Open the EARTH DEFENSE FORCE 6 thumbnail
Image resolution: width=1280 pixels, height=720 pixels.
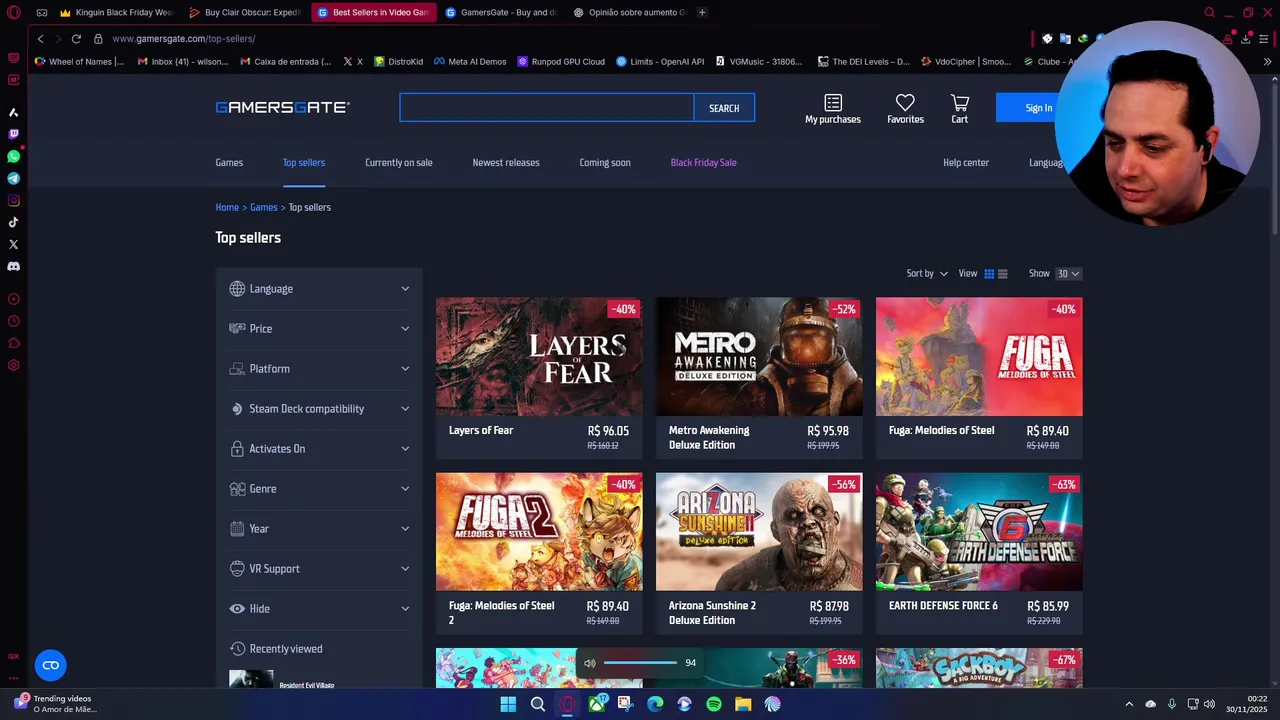[979, 532]
